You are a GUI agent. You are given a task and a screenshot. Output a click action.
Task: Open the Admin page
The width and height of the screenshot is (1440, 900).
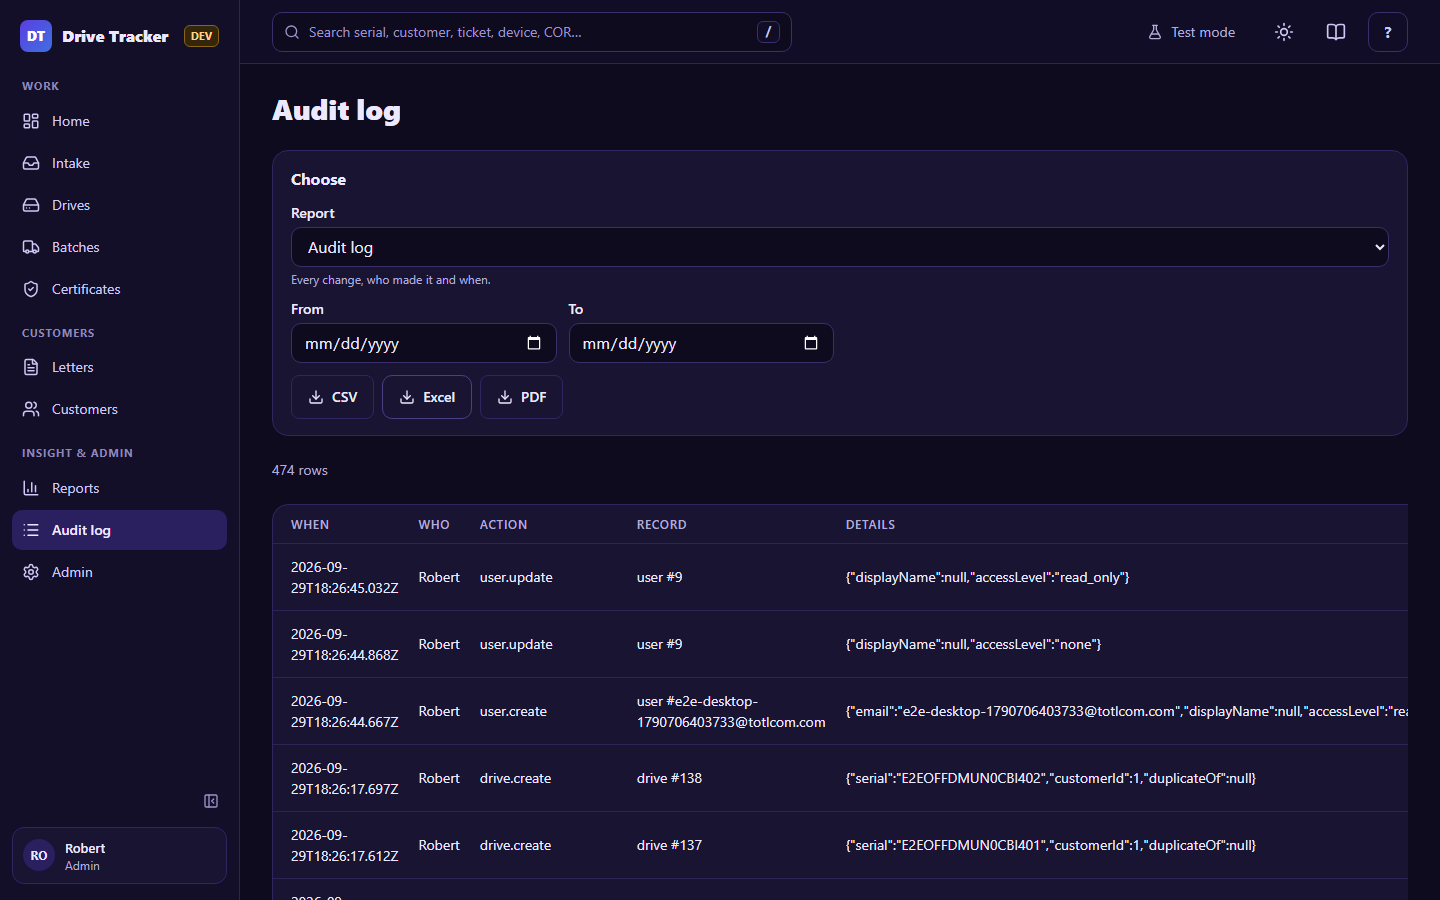(x=119, y=572)
